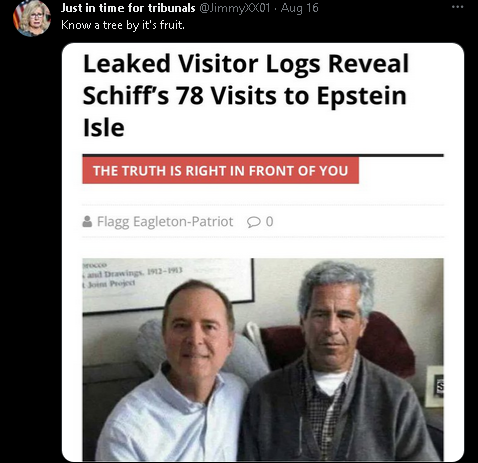Click the framed poster mentioning 'Drawings, 1912-1913'
The height and width of the screenshot is (463, 478).
point(168,284)
